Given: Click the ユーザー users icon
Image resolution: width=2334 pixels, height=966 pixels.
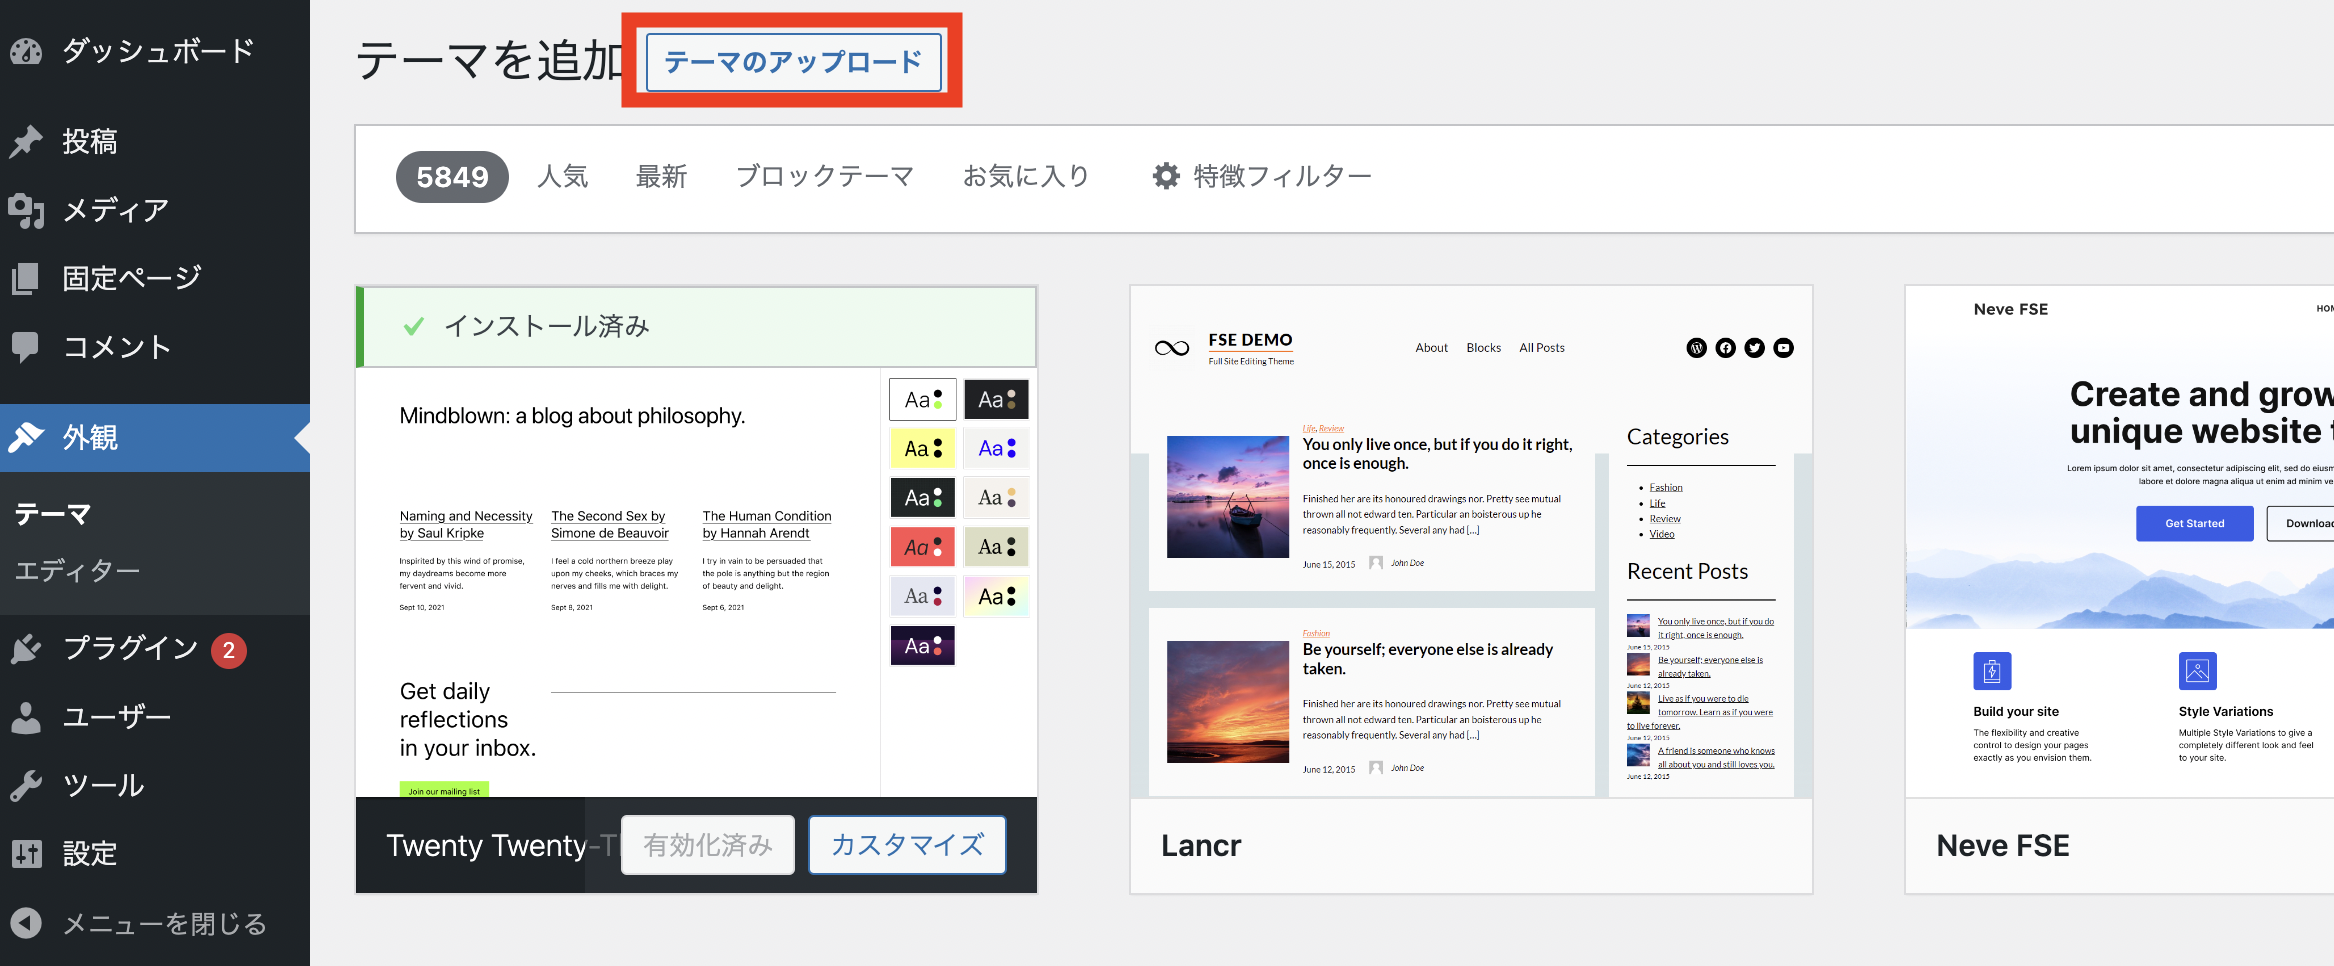Looking at the screenshot, I should [x=26, y=716].
